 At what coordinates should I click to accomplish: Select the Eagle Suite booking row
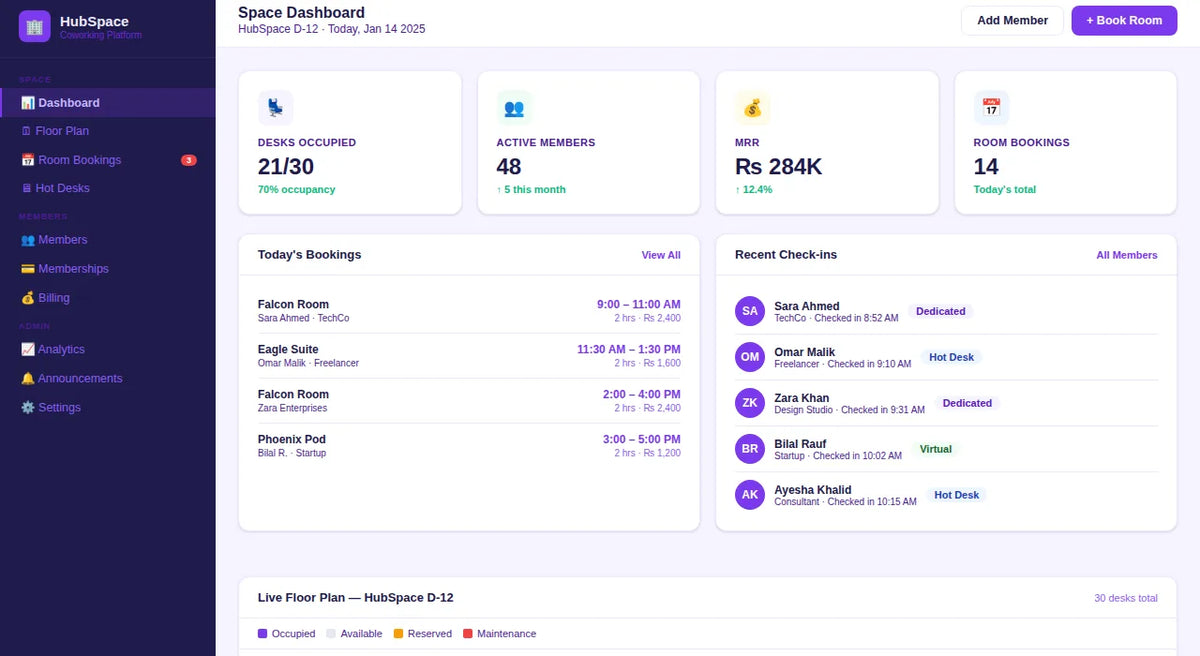(x=469, y=356)
